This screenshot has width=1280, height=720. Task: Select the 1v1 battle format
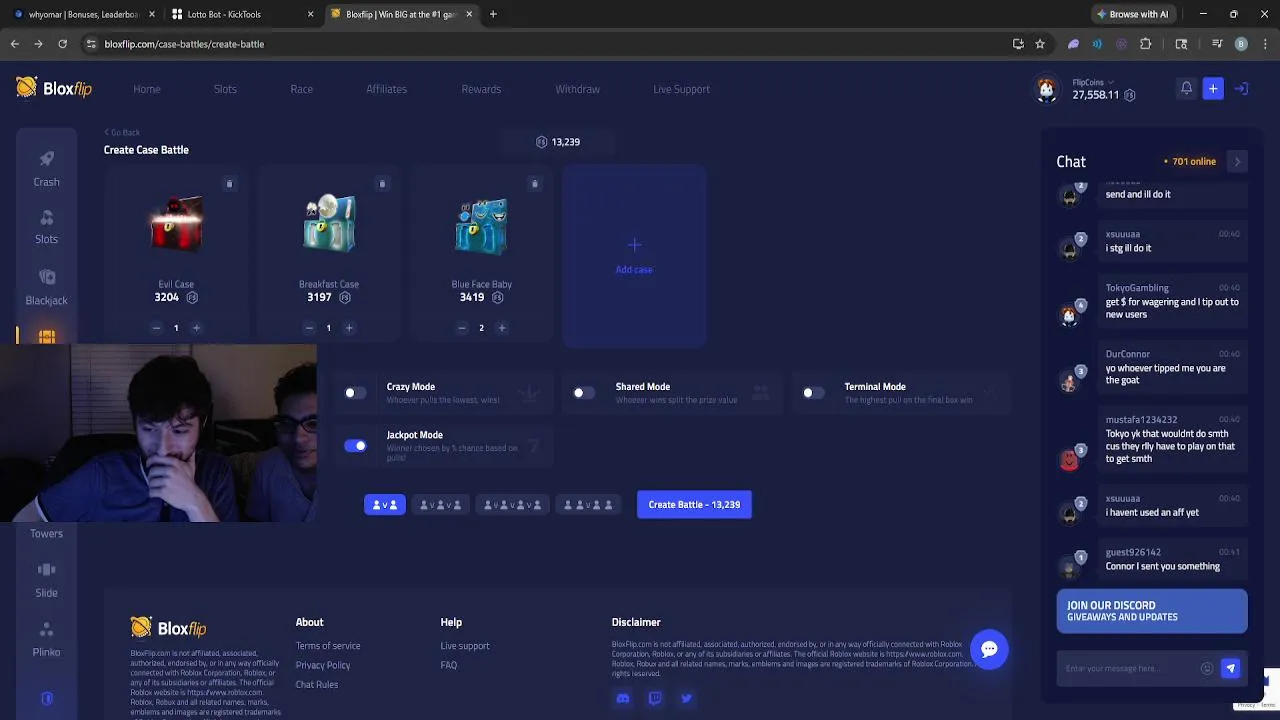coord(384,505)
